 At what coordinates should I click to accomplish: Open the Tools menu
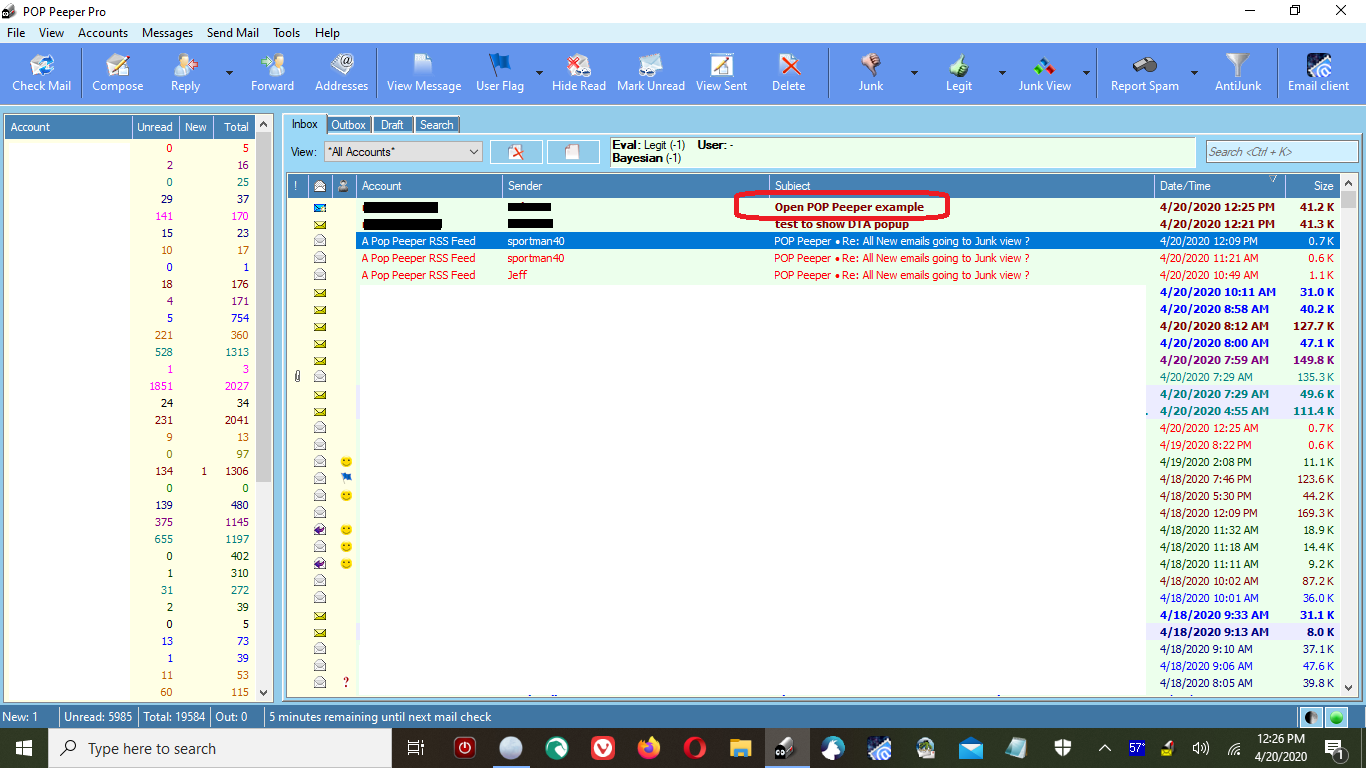286,33
